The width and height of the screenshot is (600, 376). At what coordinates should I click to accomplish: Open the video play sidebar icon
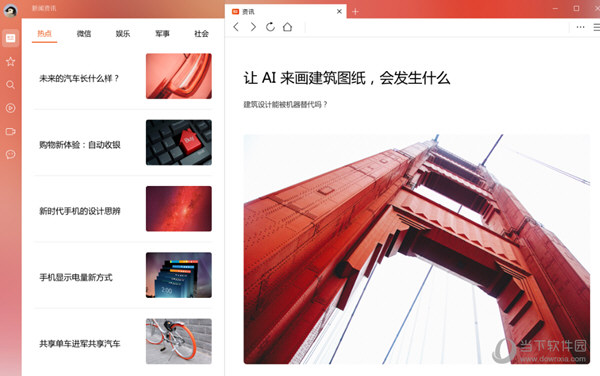(10, 108)
